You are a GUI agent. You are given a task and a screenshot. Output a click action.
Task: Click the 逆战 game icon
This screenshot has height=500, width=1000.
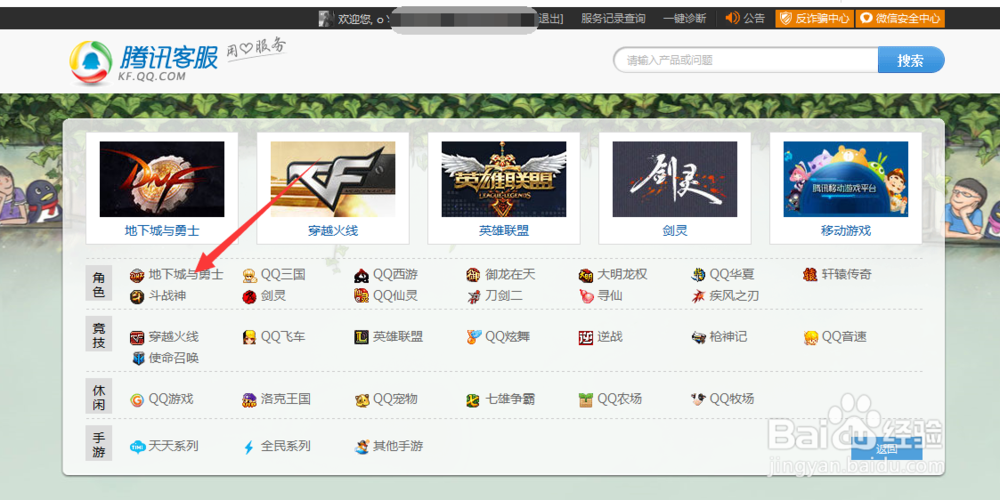[x=585, y=337]
